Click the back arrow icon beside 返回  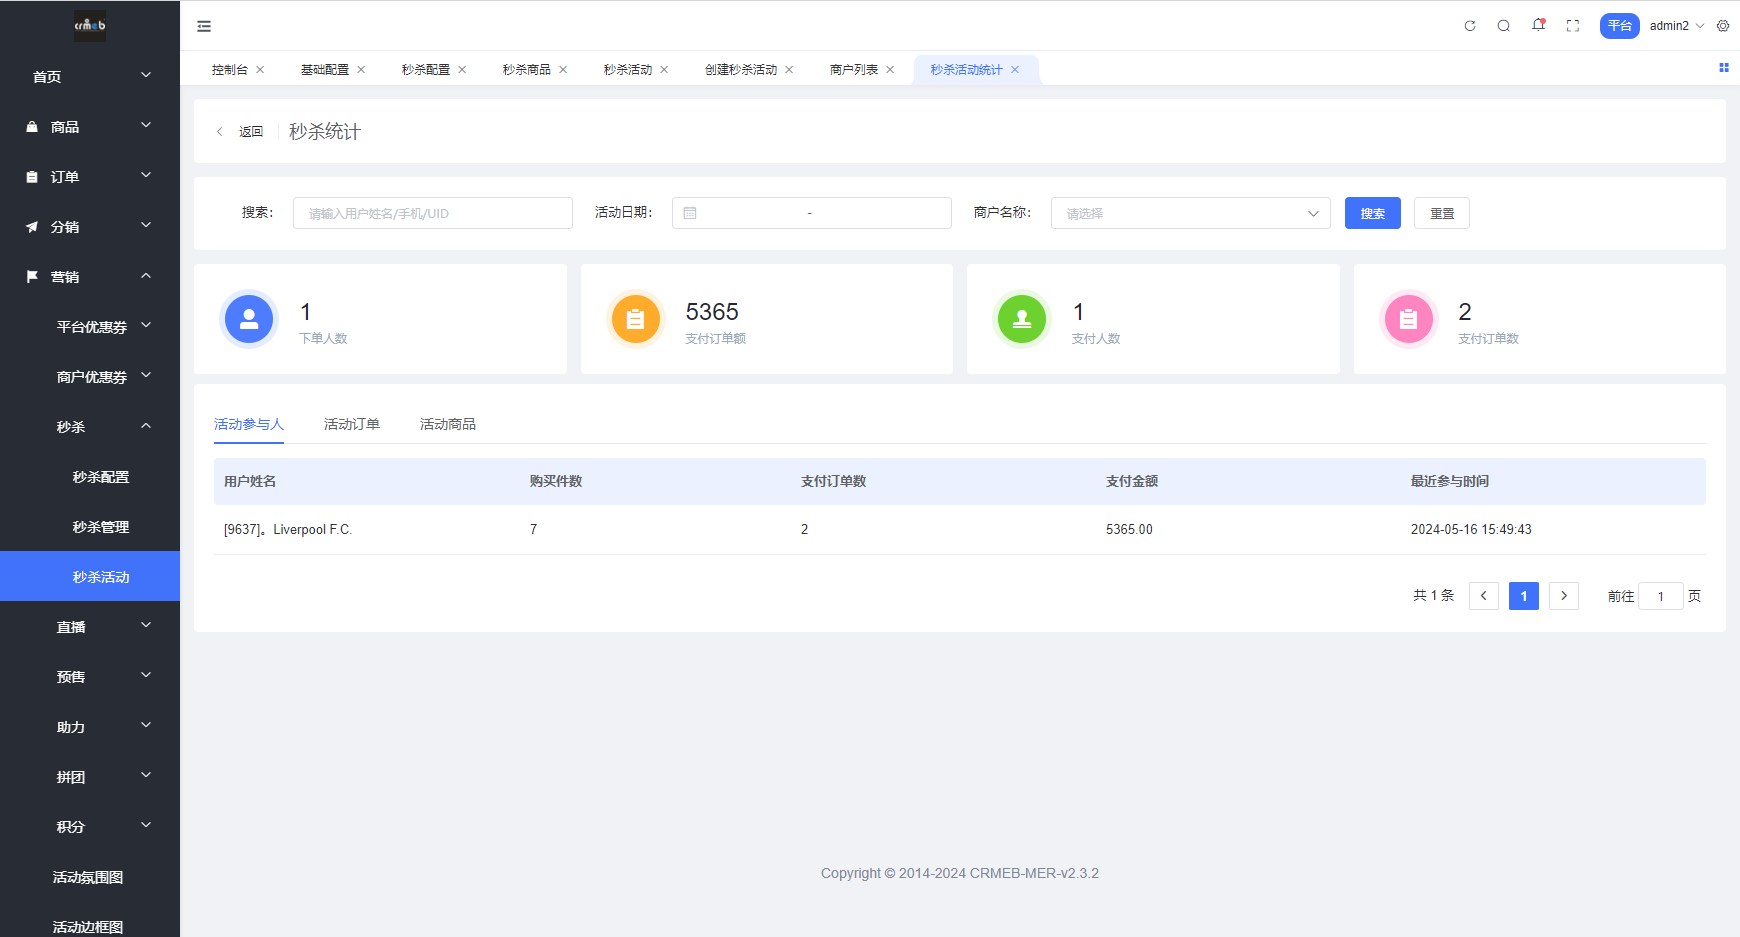[x=220, y=132]
